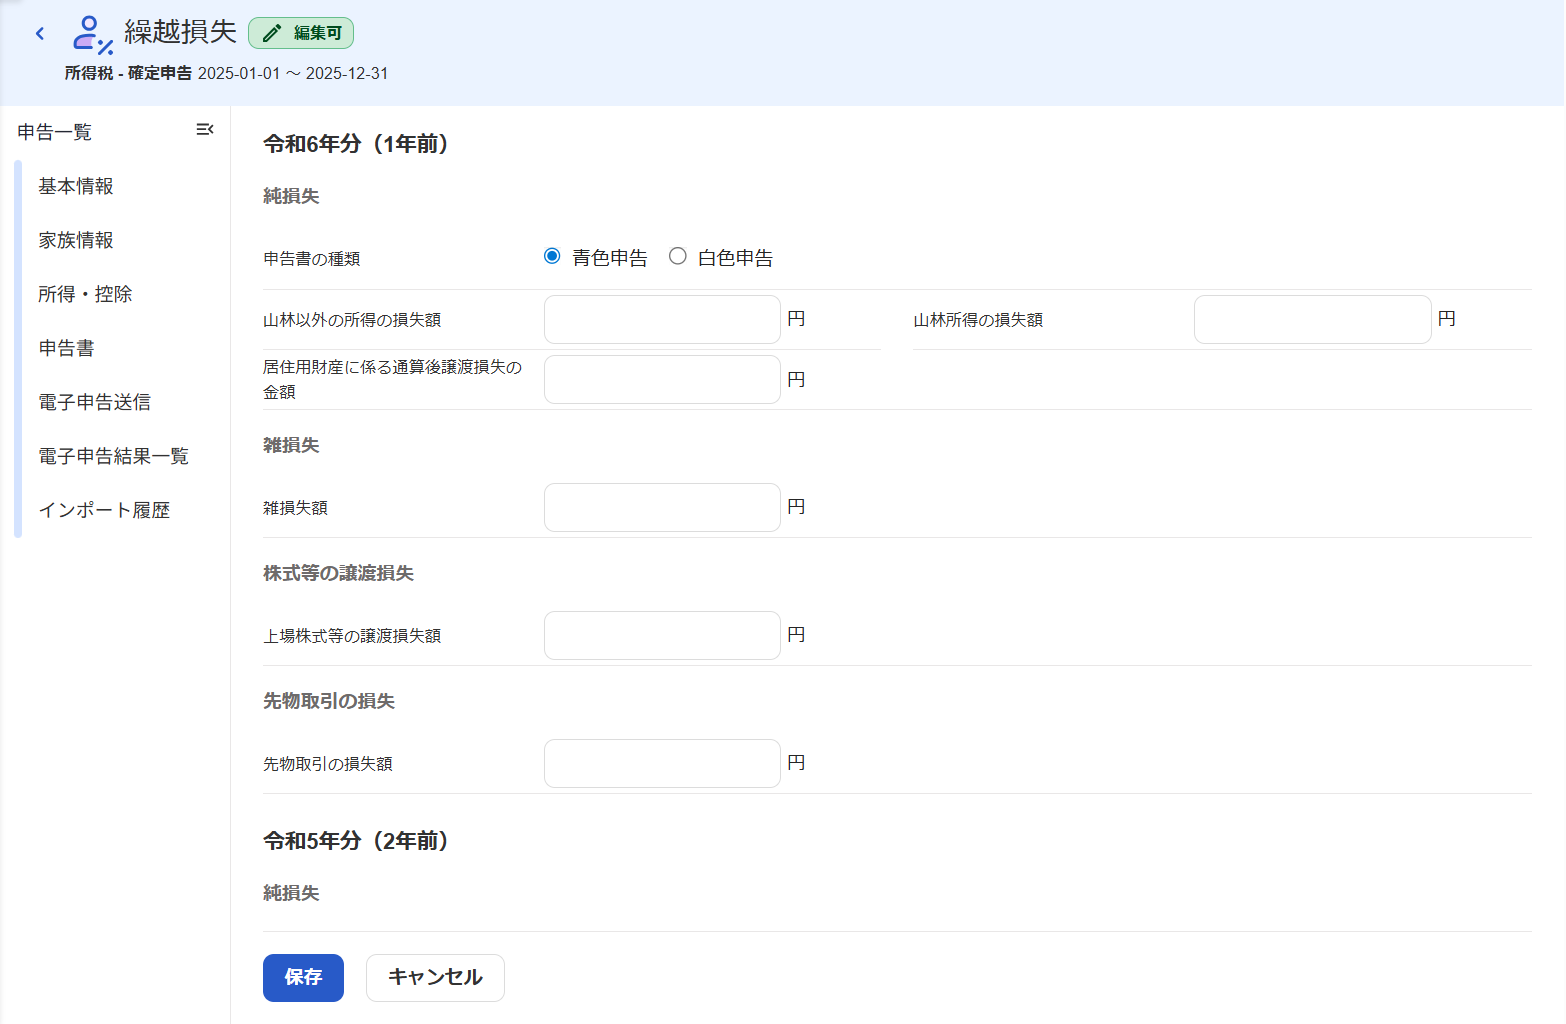1566x1024 pixels.
Task: Select the 白色申告 radio button
Action: pyautogui.click(x=678, y=256)
